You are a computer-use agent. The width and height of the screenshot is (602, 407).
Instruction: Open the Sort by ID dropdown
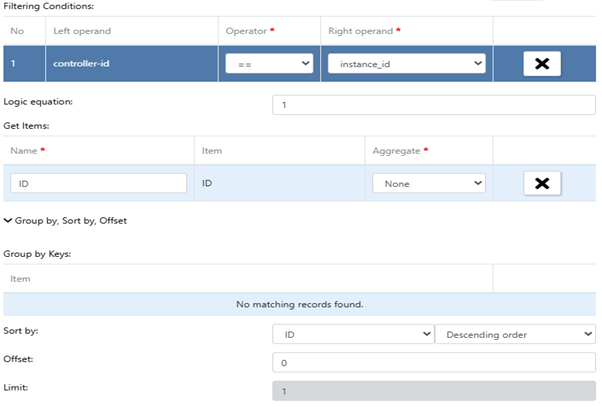(353, 334)
